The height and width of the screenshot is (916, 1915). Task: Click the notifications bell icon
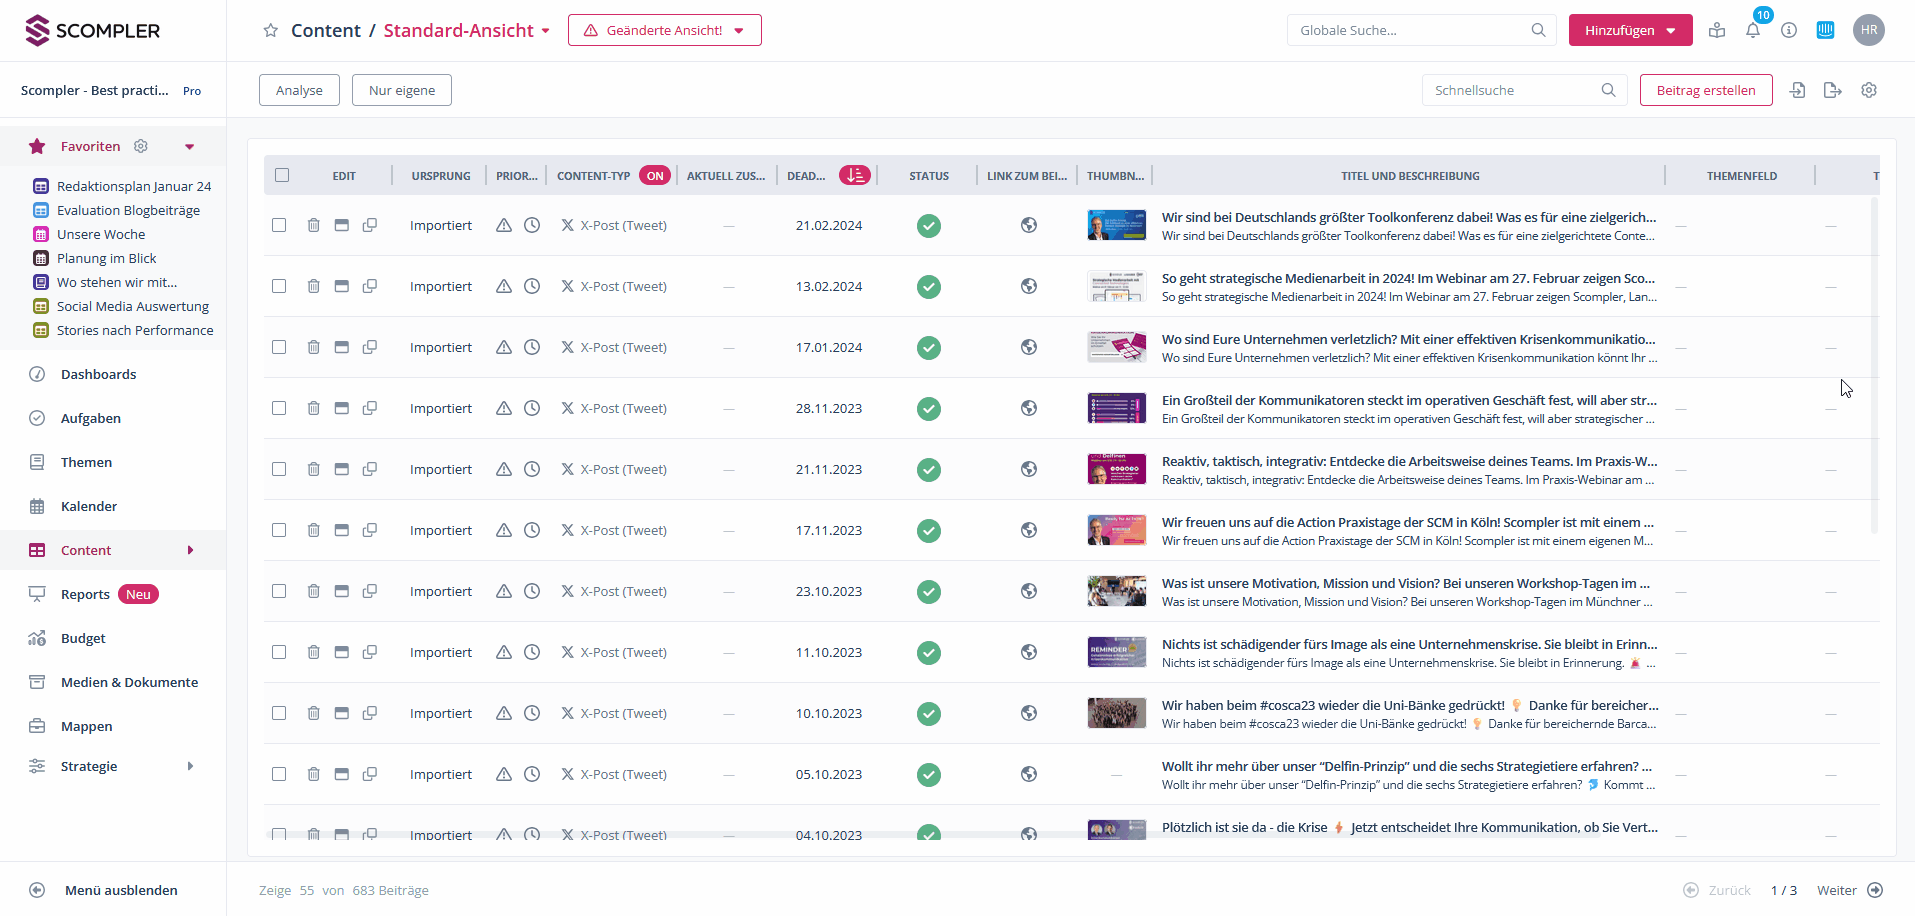pos(1752,31)
